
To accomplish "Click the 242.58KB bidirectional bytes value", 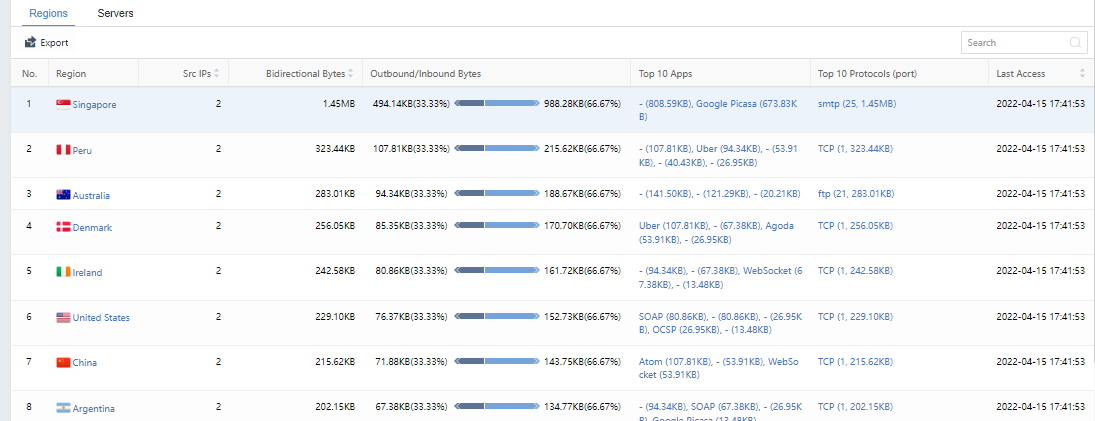I will tap(335, 270).
